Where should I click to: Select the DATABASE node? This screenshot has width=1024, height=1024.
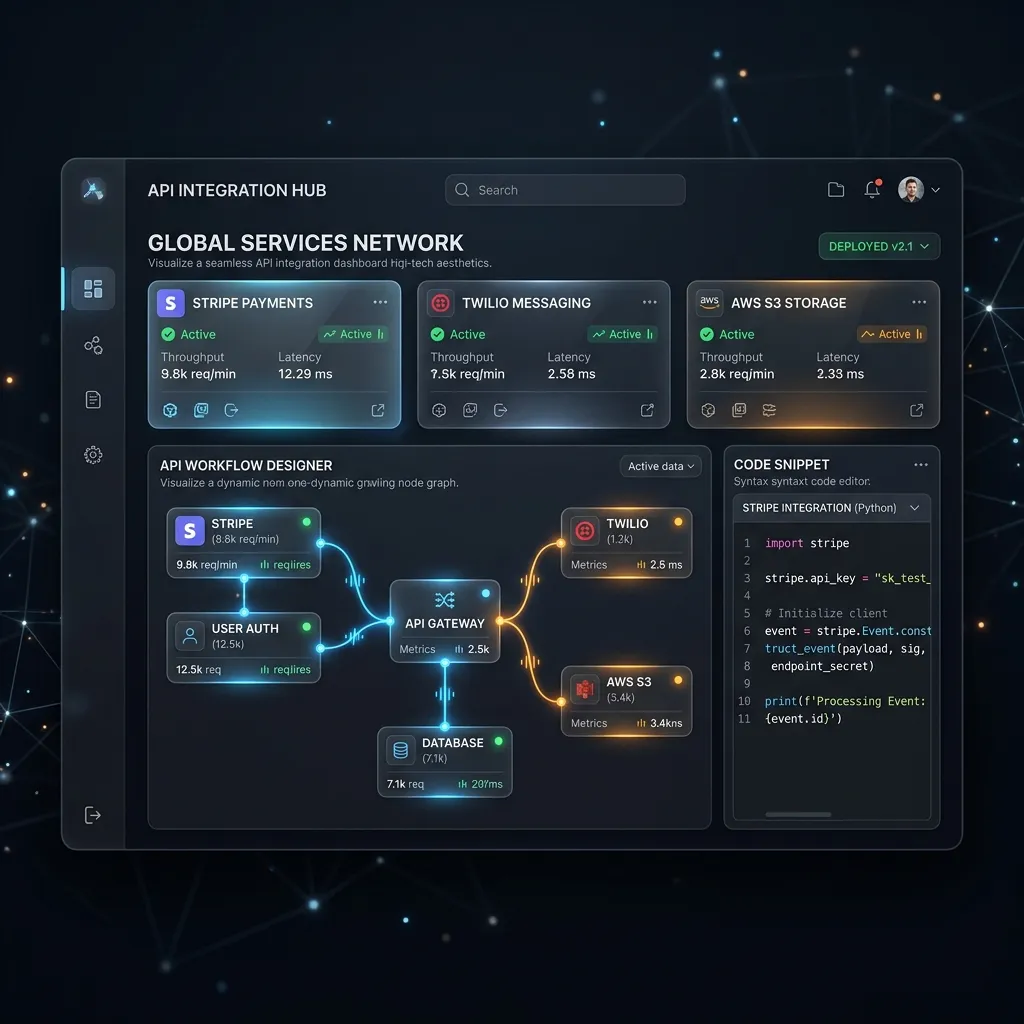coord(445,762)
